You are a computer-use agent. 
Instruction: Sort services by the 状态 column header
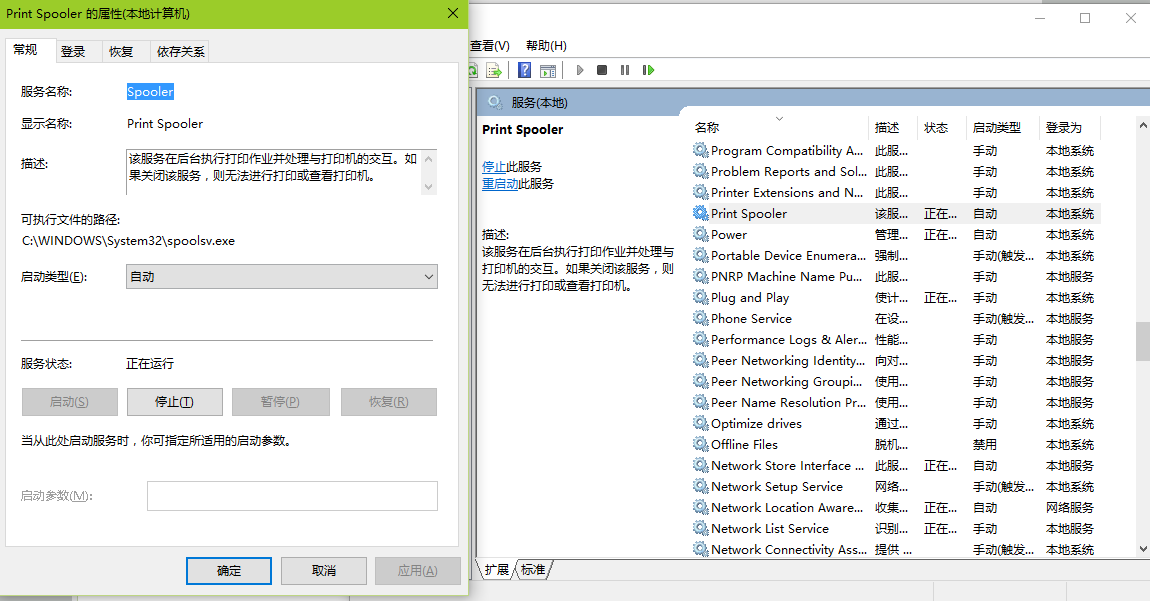coord(942,128)
